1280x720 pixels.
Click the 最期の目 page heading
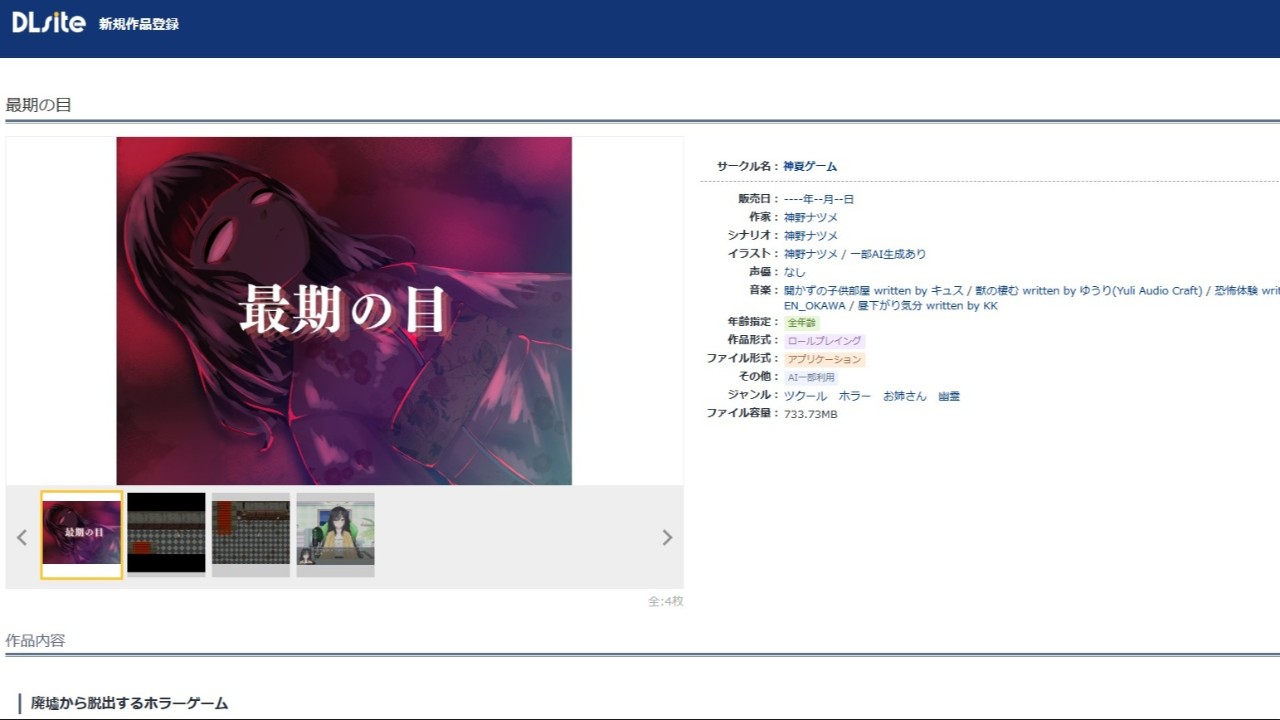coord(39,105)
